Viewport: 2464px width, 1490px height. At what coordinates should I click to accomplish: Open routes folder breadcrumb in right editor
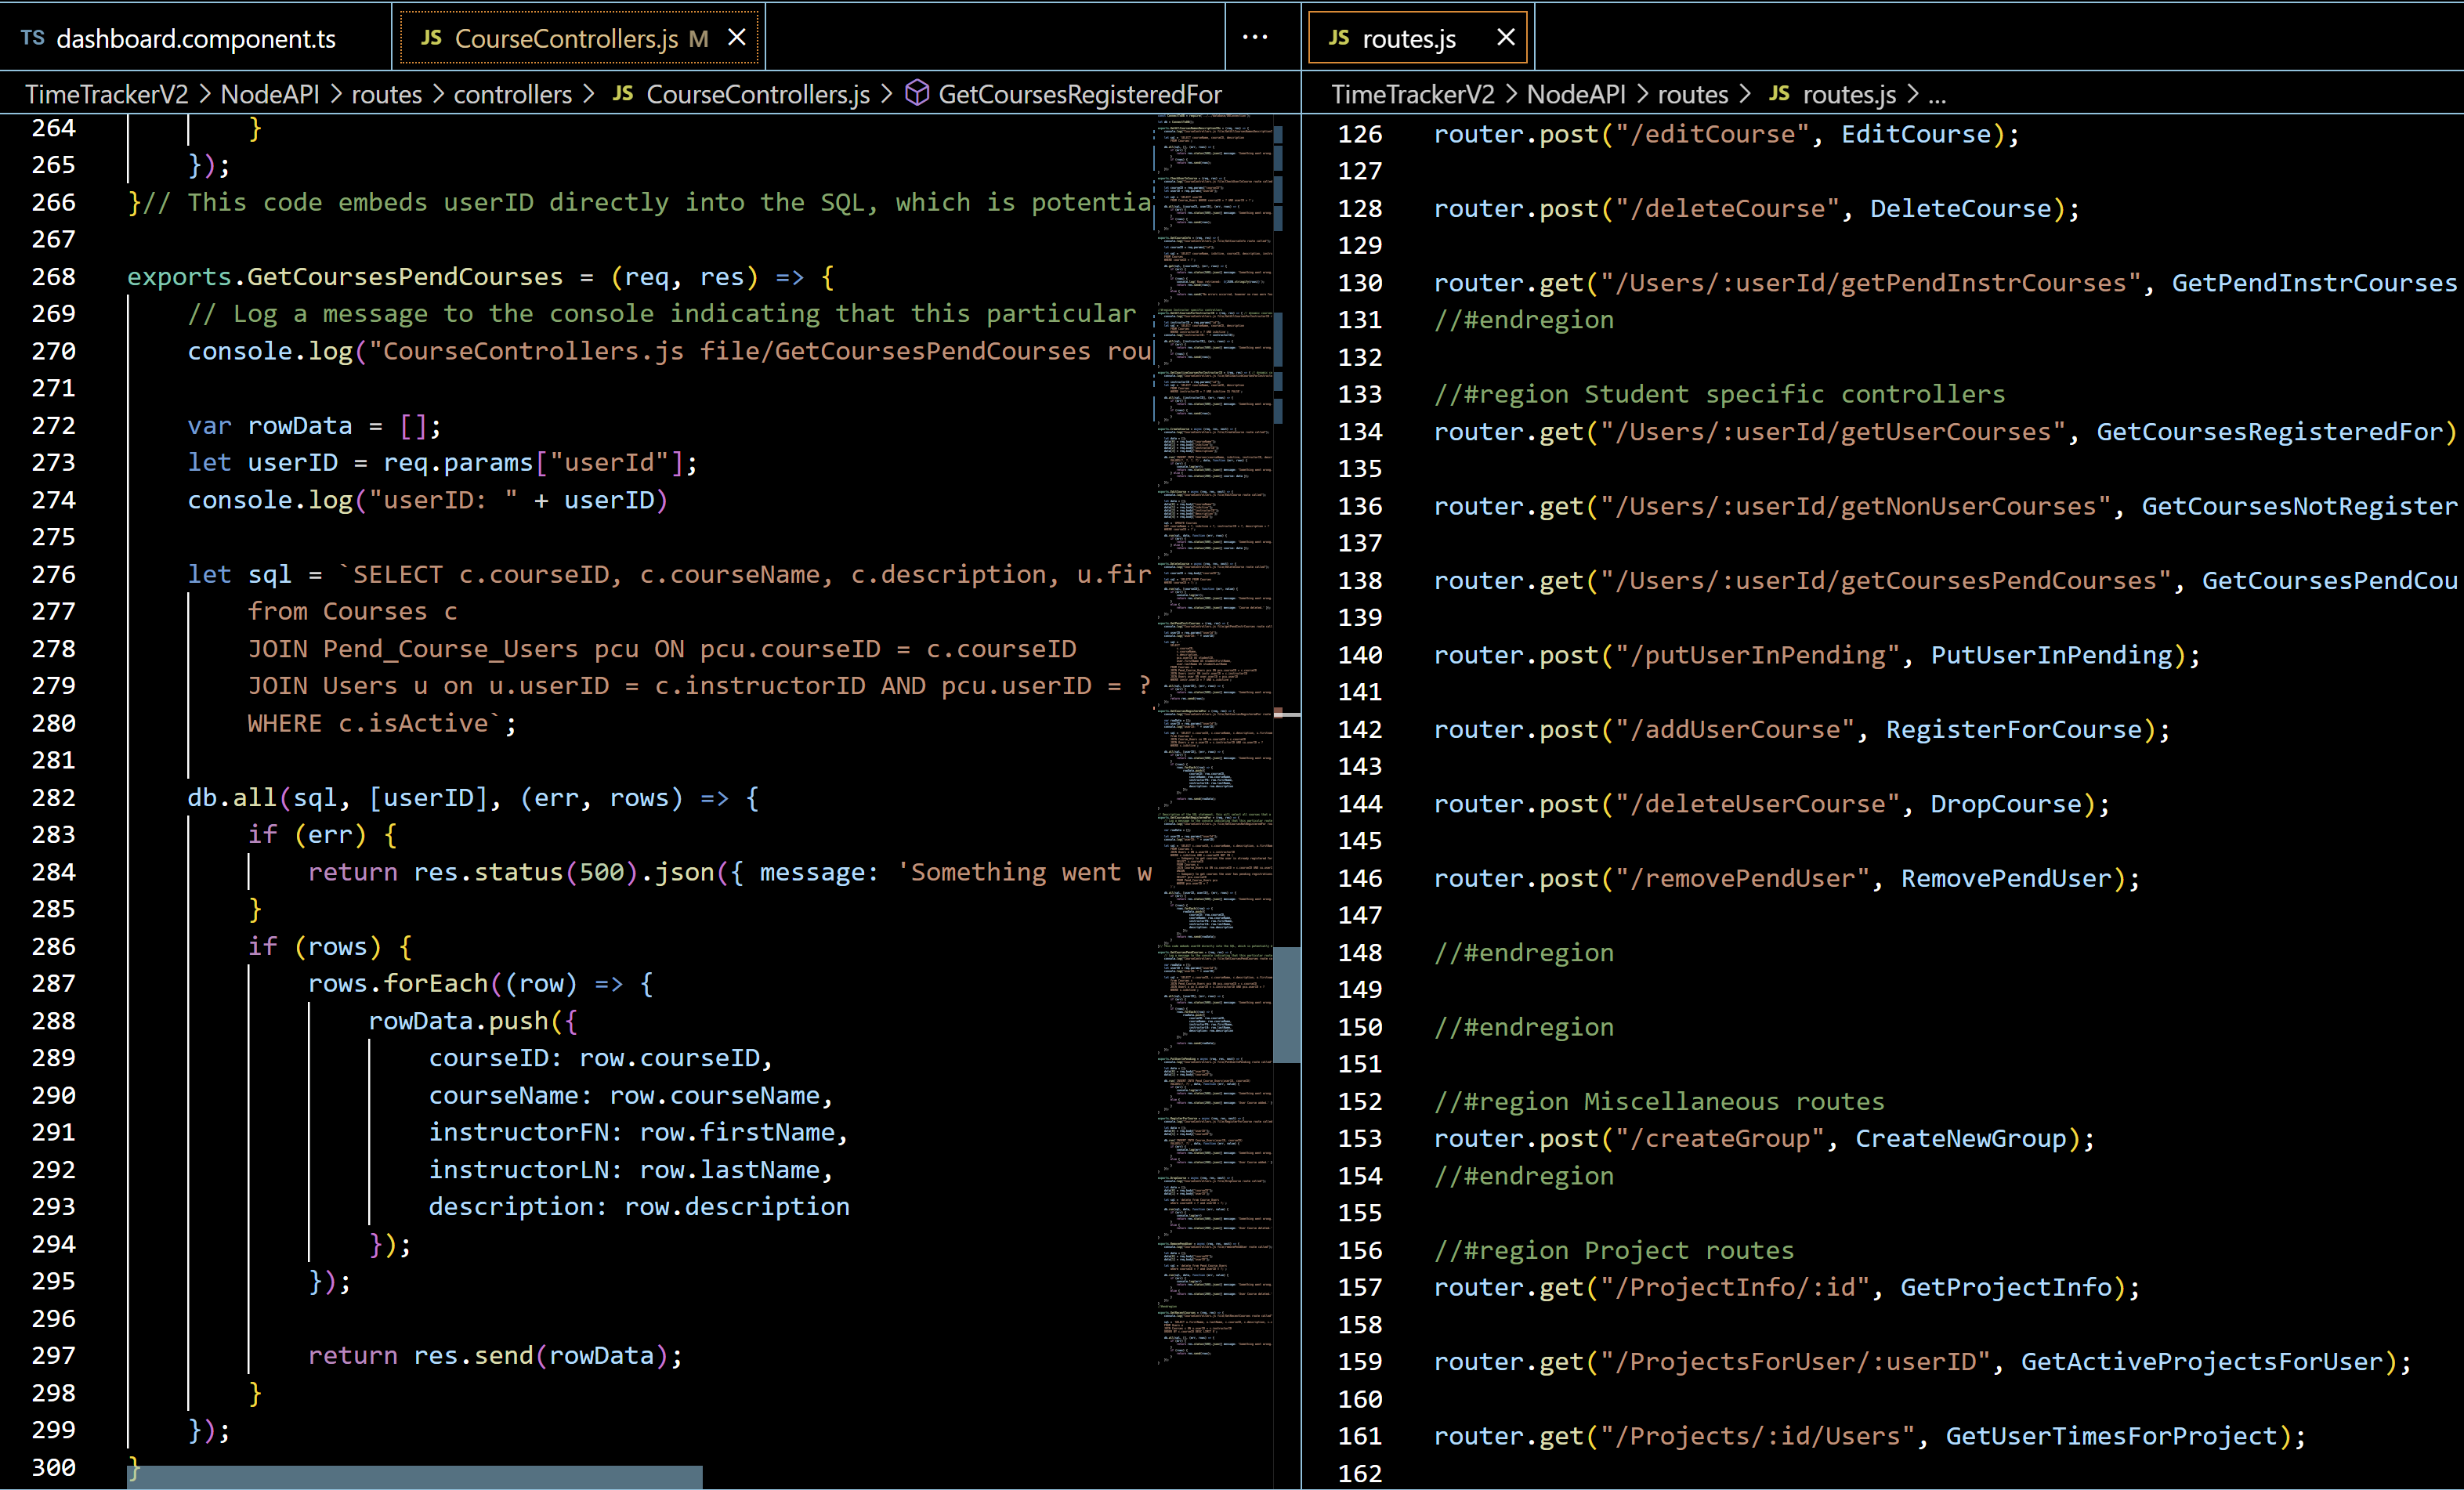pyautogui.click(x=1693, y=94)
